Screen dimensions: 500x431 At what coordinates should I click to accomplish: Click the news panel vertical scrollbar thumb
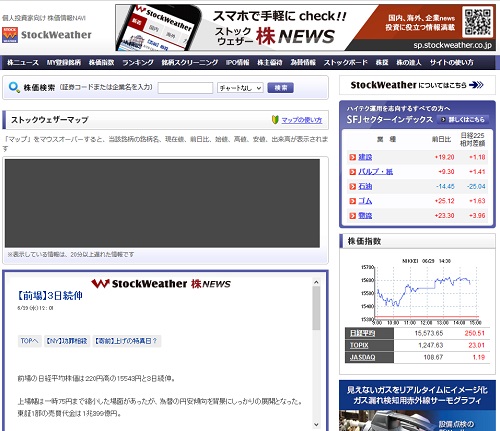point(316,308)
